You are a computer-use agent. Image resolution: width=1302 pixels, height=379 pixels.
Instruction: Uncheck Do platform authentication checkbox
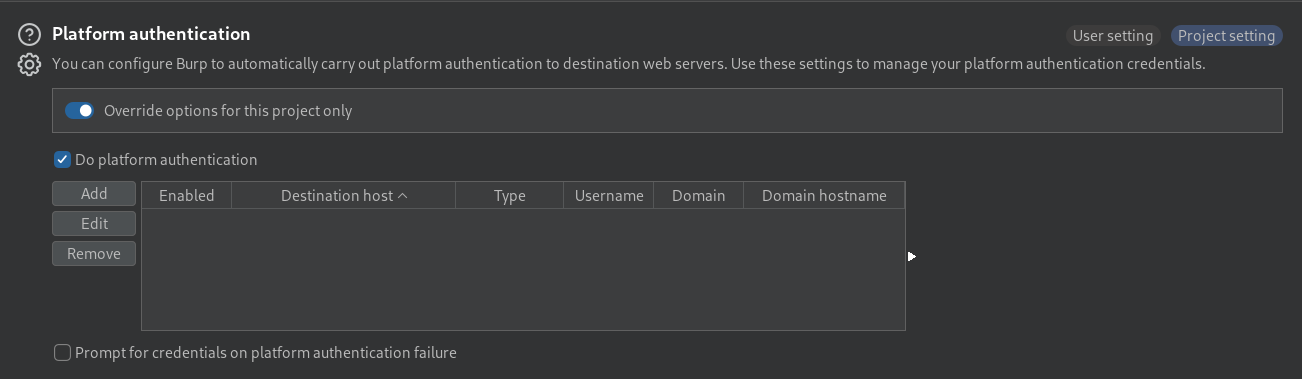pos(62,160)
